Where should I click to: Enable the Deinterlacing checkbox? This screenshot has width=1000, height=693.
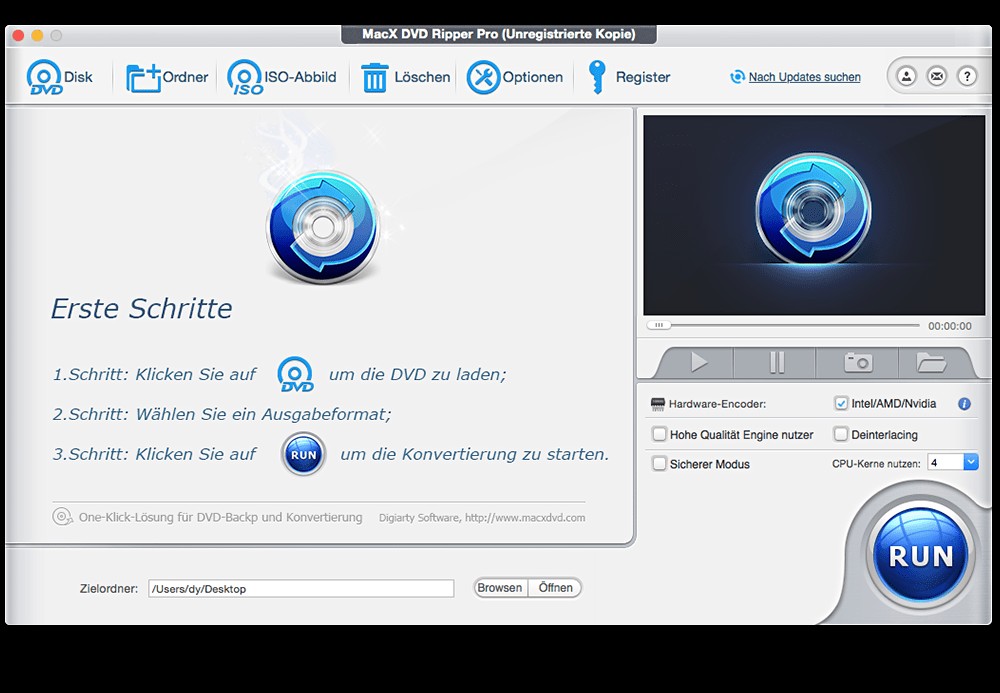pos(841,434)
